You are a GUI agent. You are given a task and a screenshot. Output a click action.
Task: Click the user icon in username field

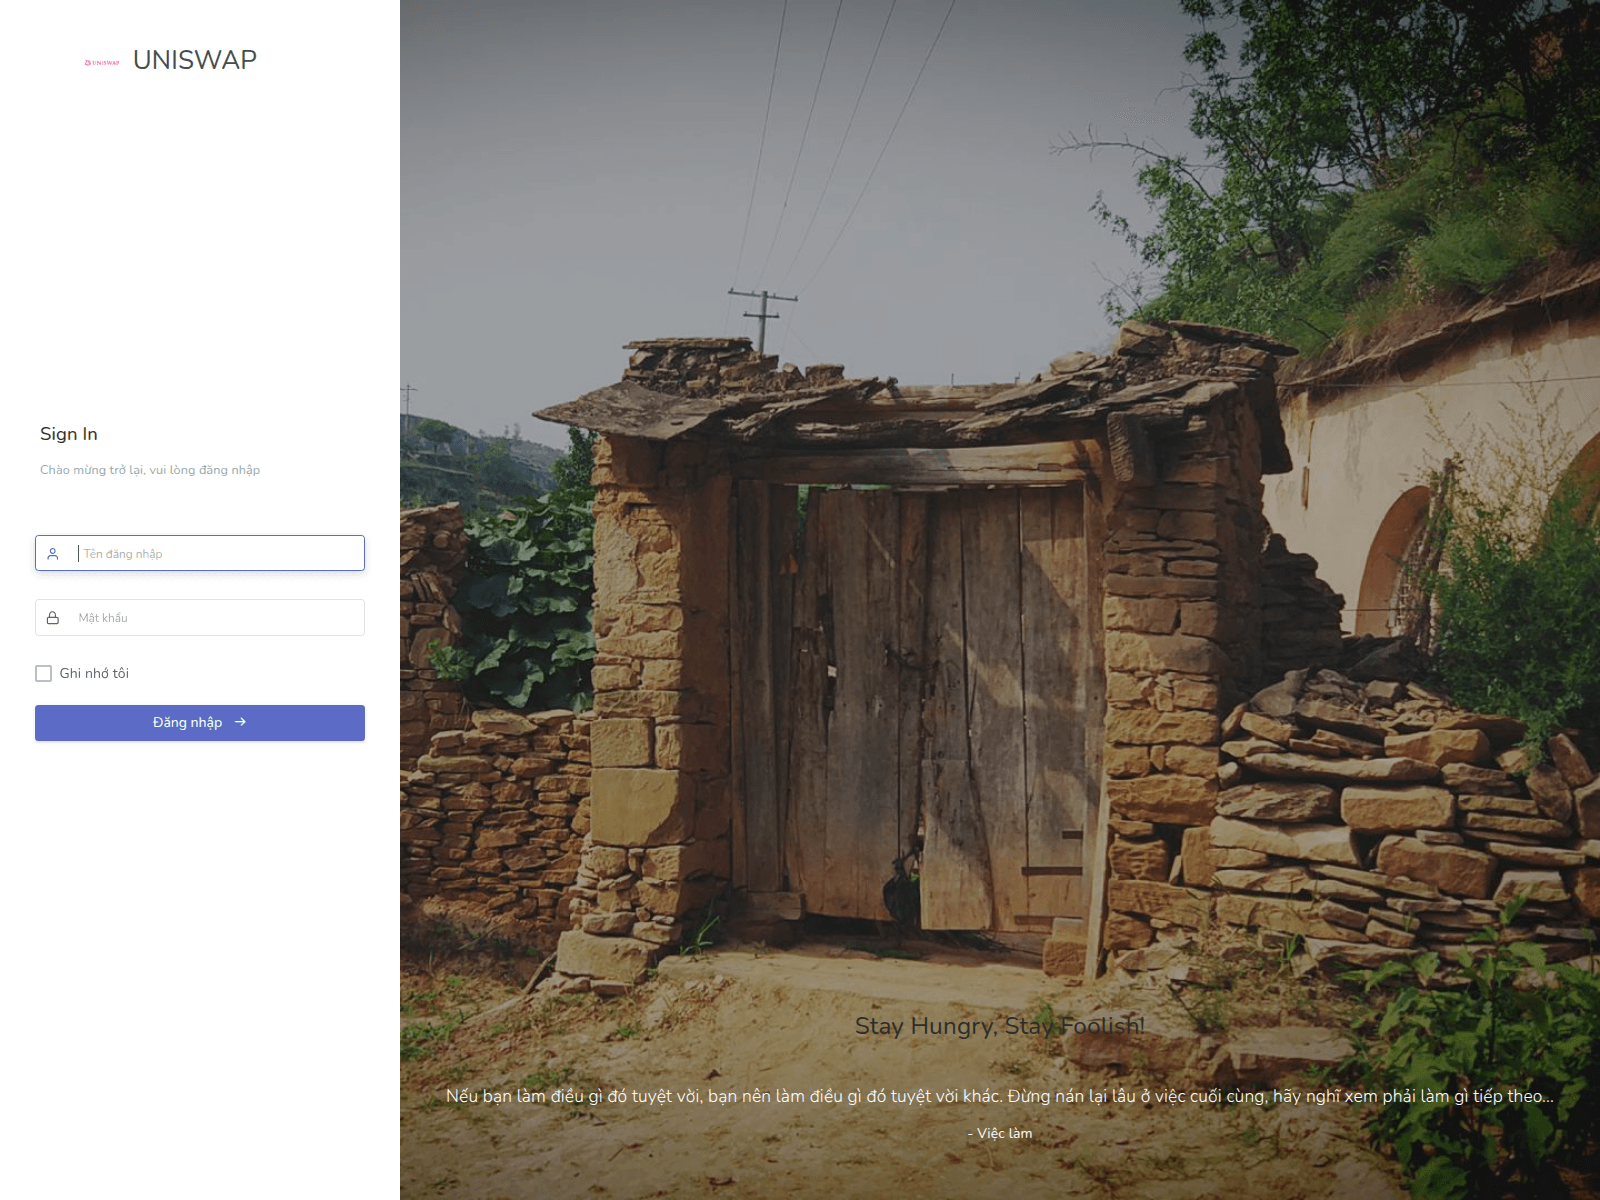[x=53, y=554]
